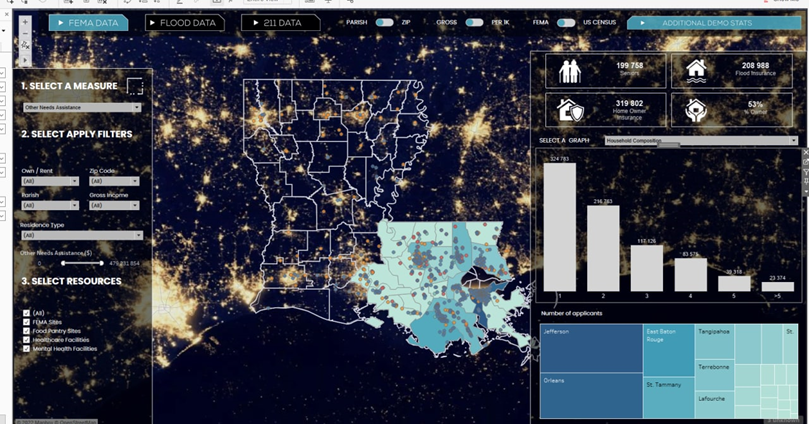
Task: Toggle the Parish / Zip switch
Action: point(384,21)
